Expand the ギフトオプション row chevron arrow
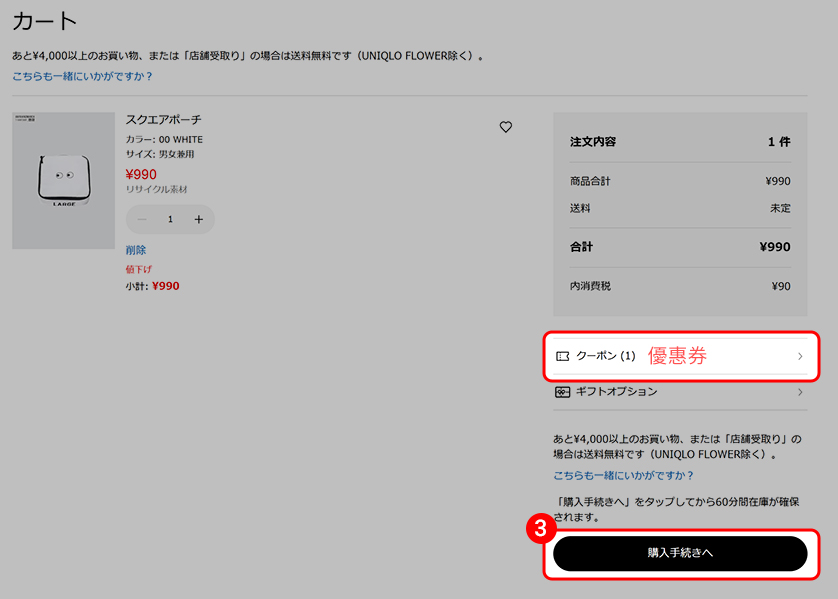 pos(800,392)
